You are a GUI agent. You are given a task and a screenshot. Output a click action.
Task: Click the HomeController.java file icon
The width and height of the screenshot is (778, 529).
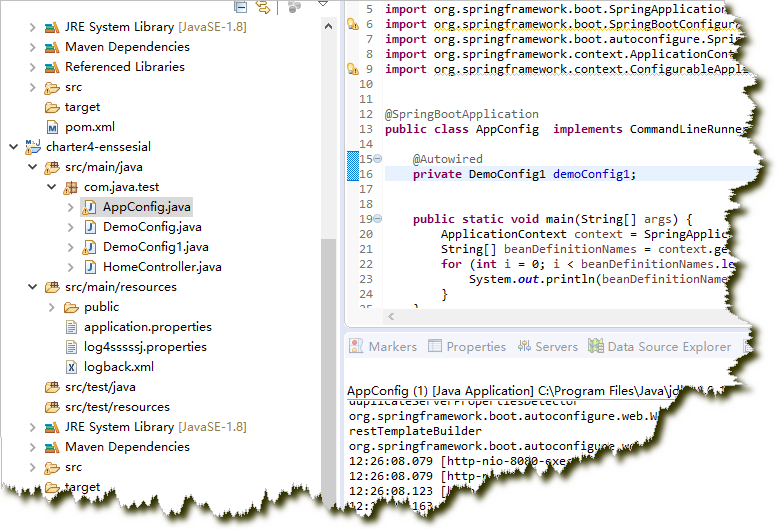pyautogui.click(x=90, y=267)
